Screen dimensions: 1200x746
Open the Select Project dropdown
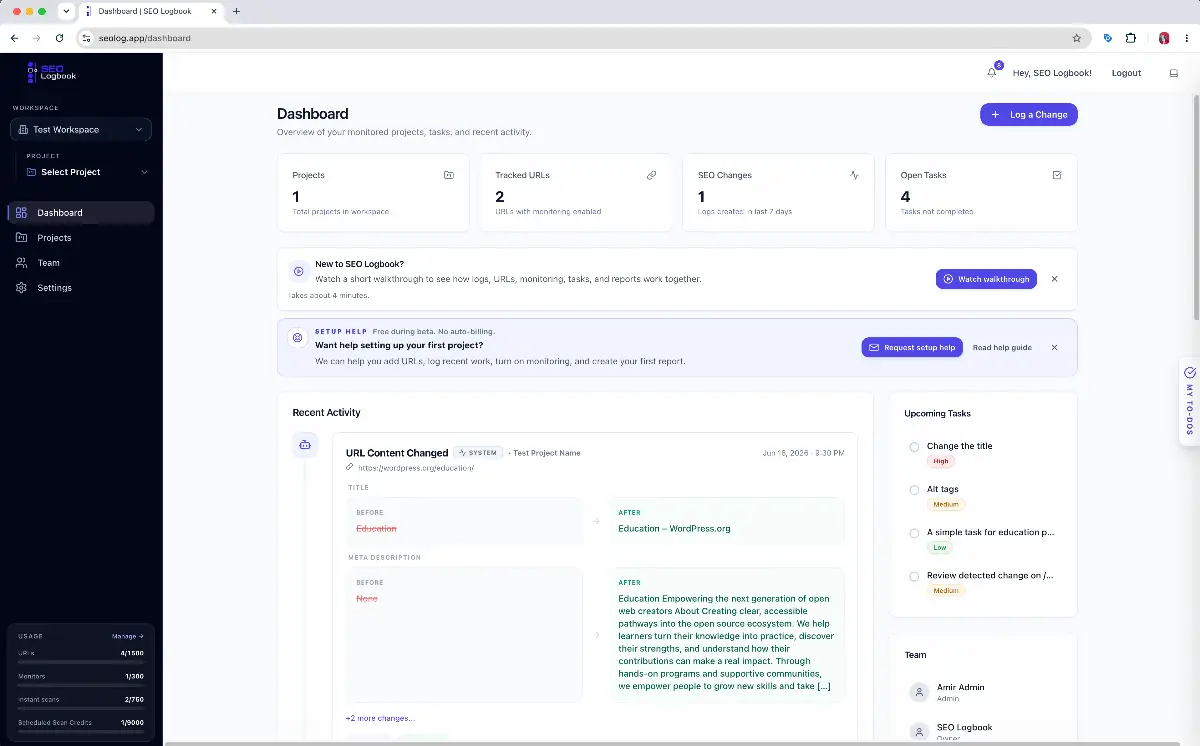[x=85, y=172]
